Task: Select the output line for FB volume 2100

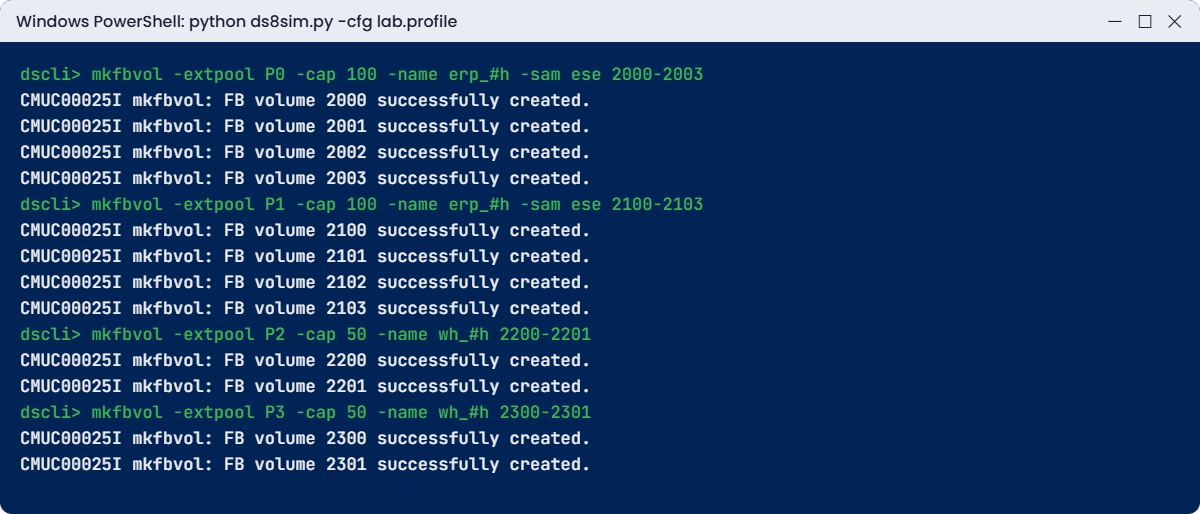Action: (x=305, y=230)
